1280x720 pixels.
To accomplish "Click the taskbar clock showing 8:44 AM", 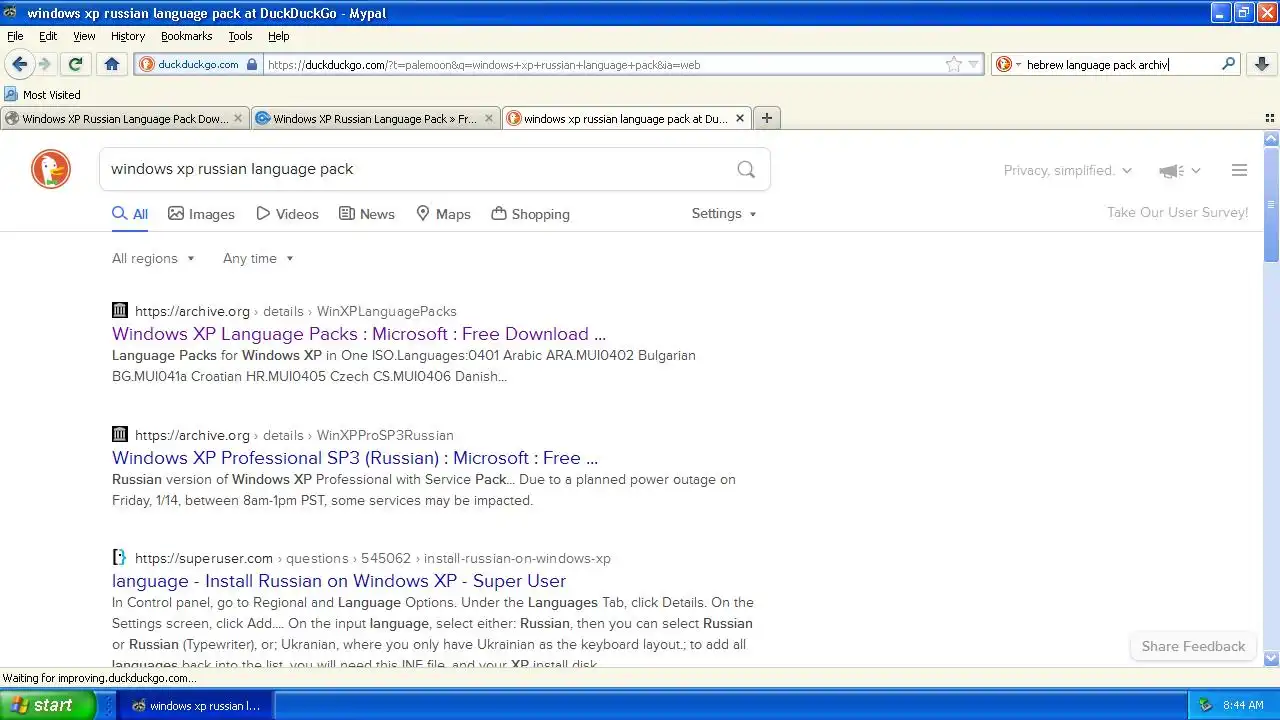I will pos(1243,705).
